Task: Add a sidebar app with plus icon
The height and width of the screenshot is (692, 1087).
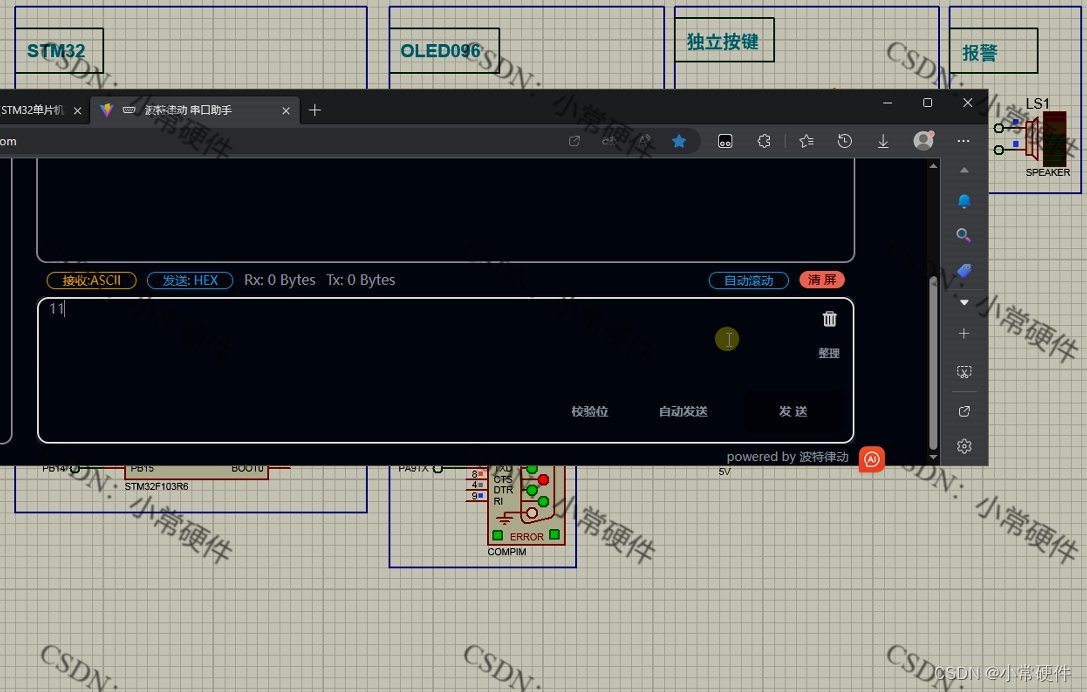Action: point(964,334)
